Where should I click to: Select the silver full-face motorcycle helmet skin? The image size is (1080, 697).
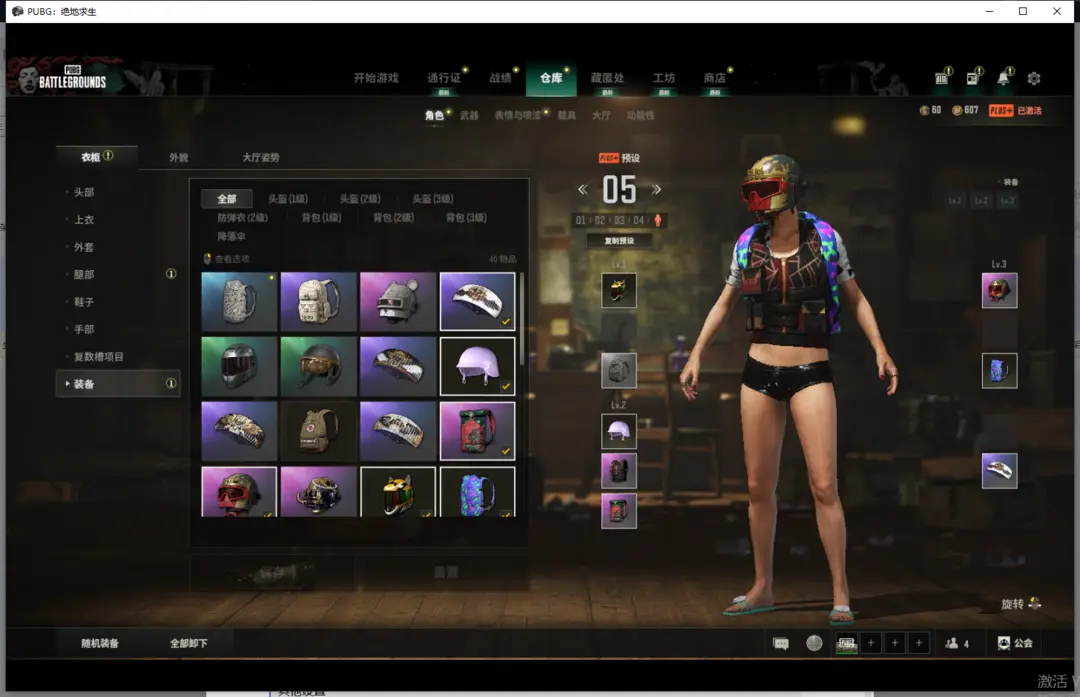[239, 366]
